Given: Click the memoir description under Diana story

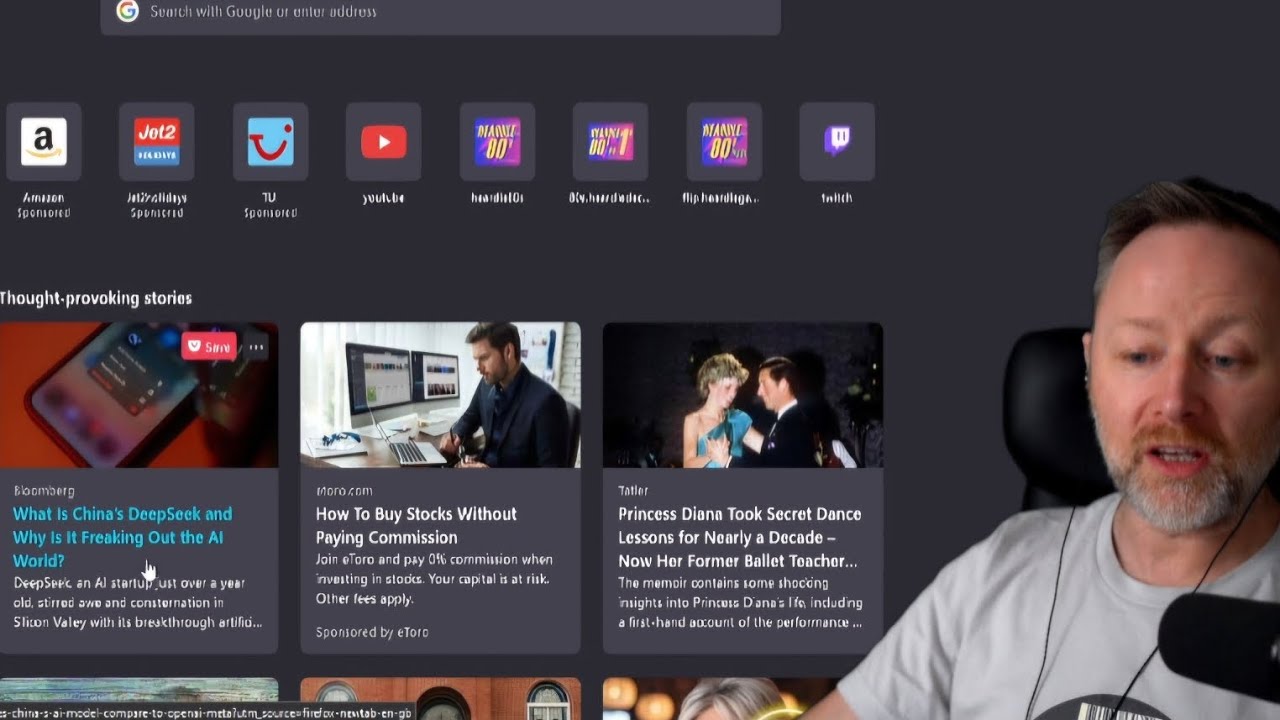Looking at the screenshot, I should tap(740, 602).
